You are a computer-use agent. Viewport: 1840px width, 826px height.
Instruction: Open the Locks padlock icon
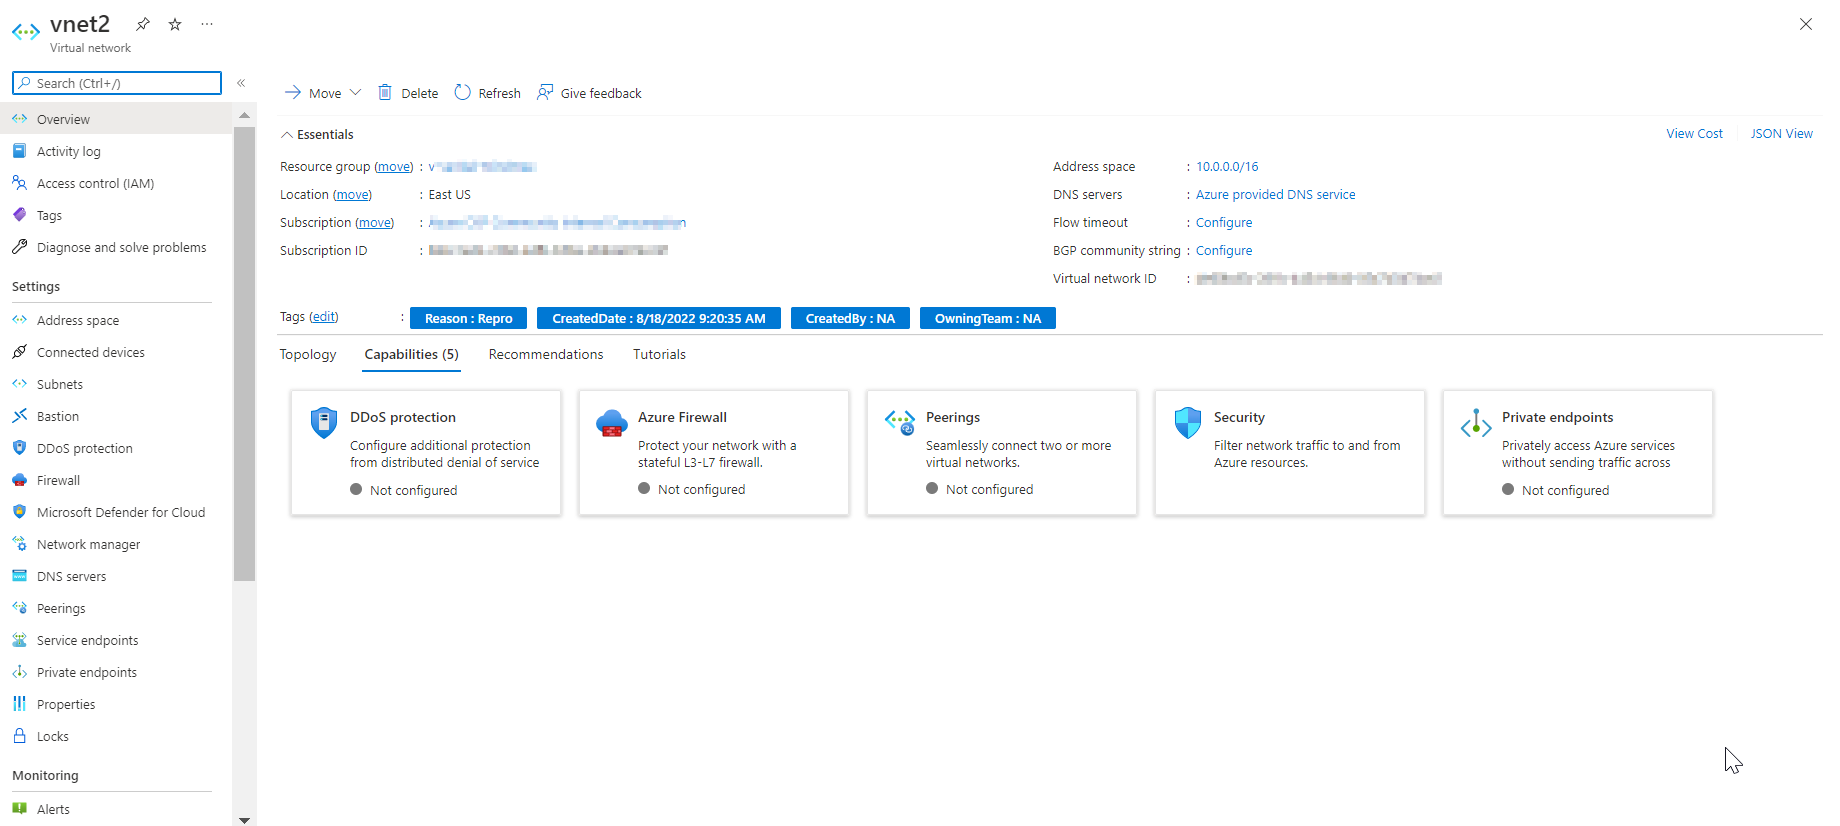click(x=19, y=736)
